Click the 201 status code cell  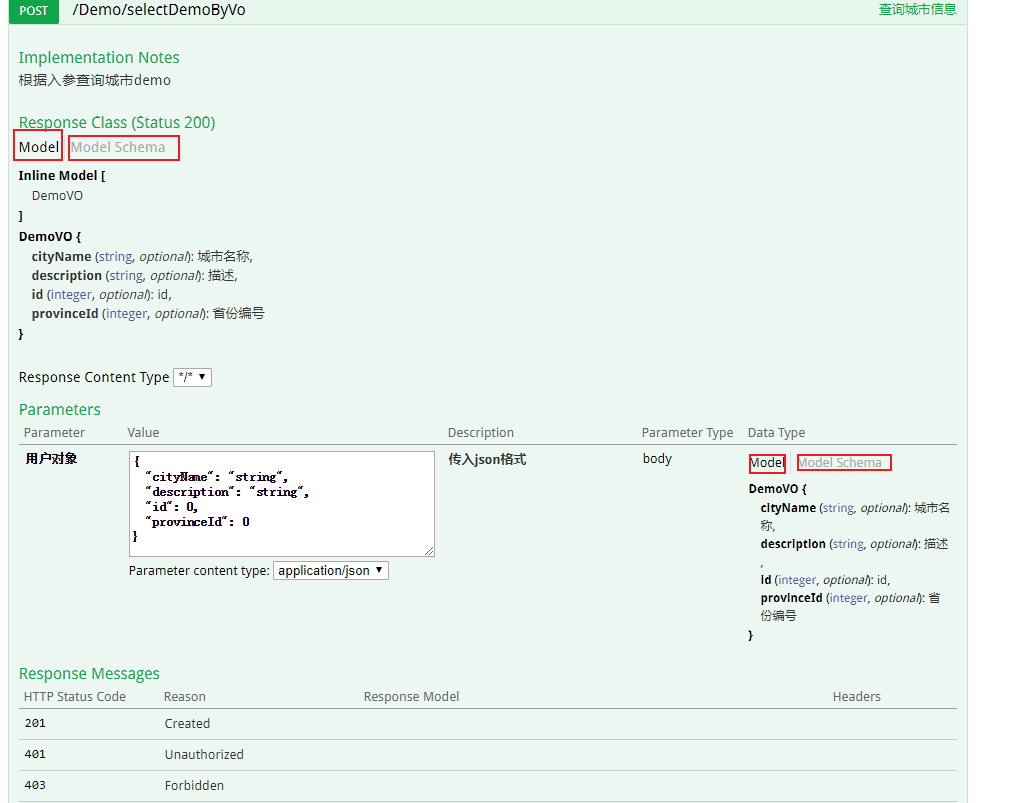point(35,723)
